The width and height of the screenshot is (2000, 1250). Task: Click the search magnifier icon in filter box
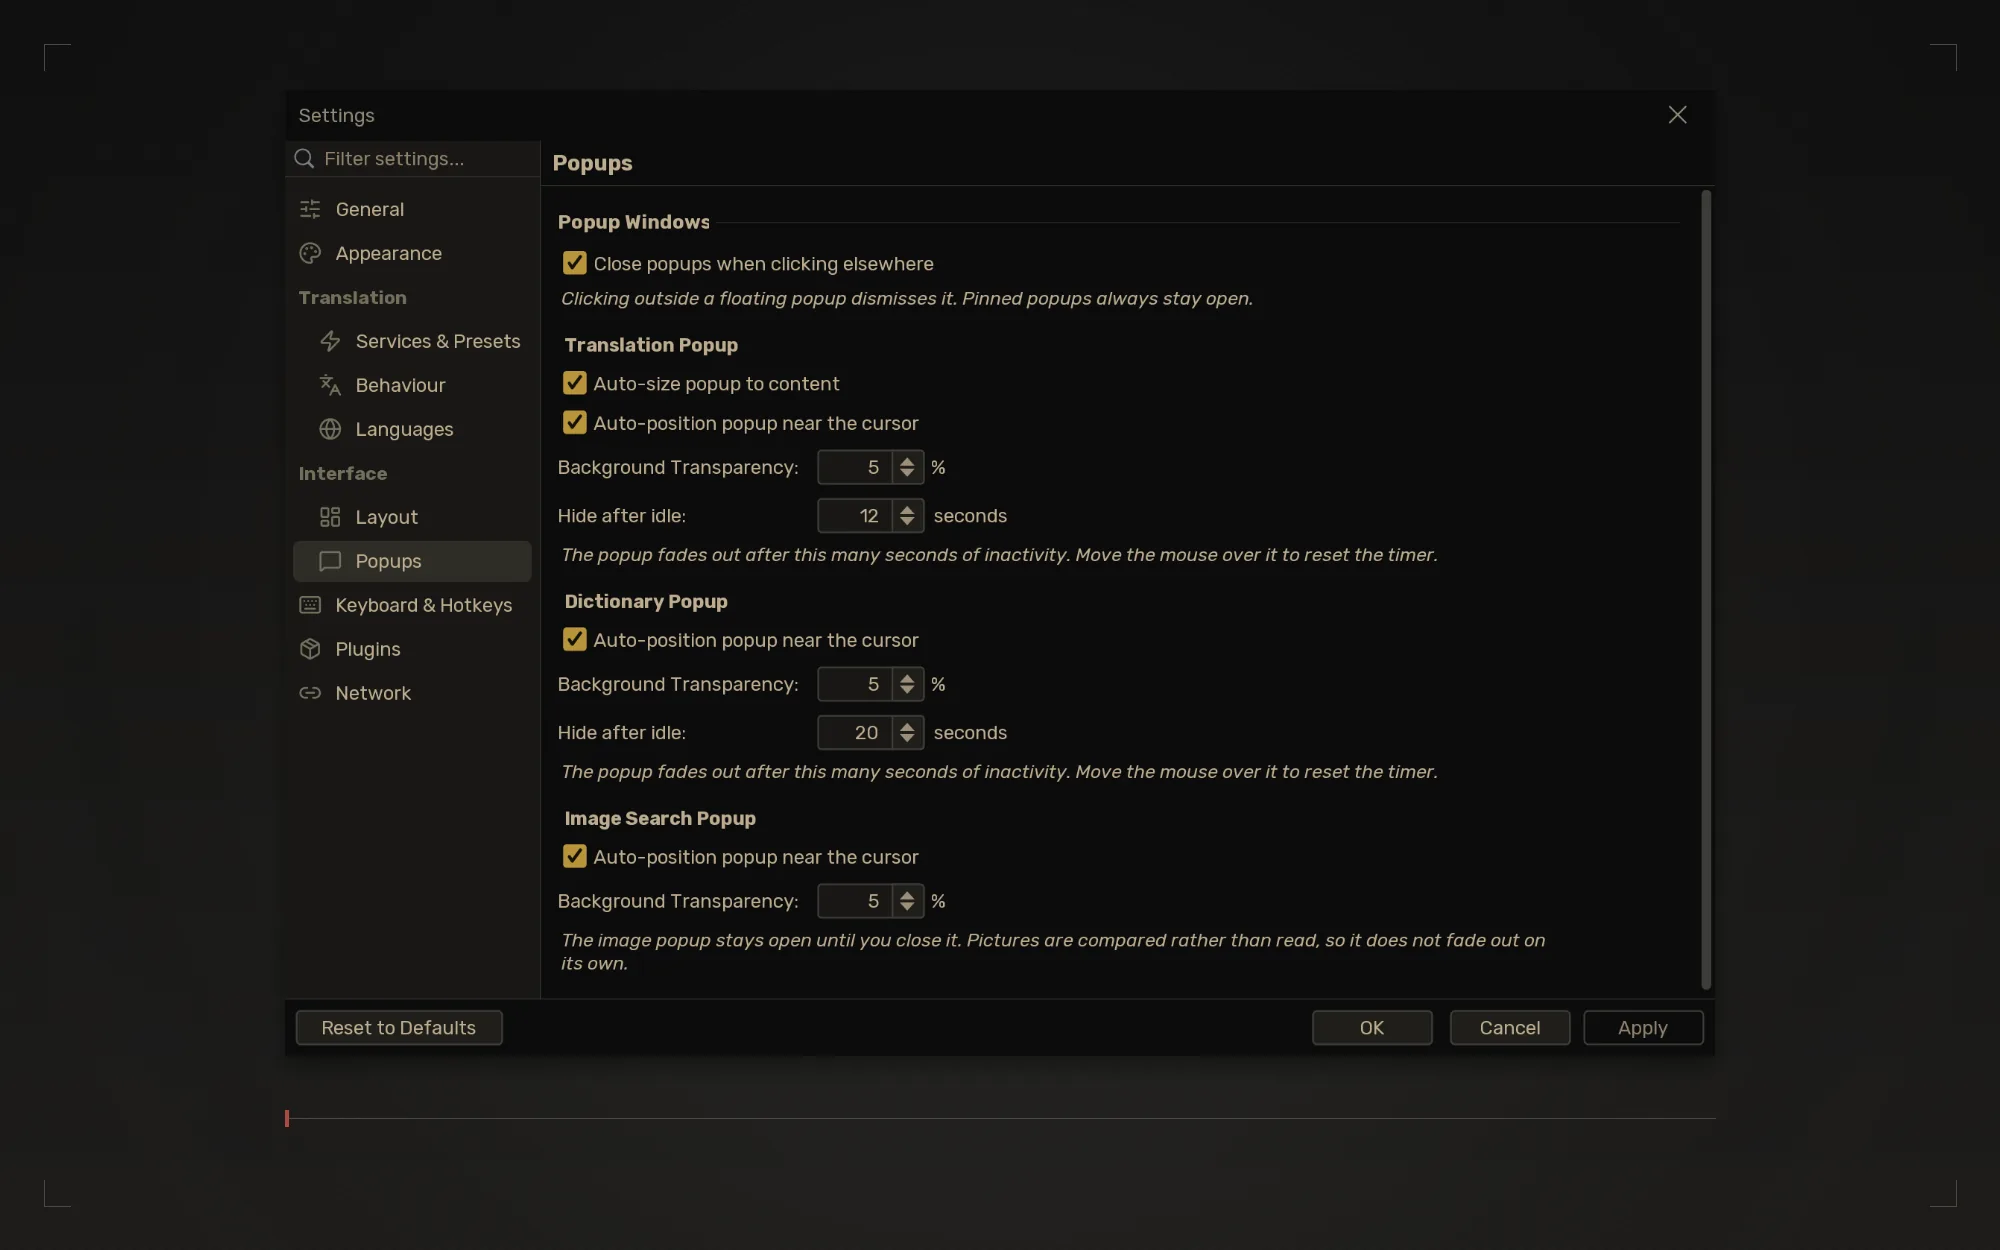305,159
